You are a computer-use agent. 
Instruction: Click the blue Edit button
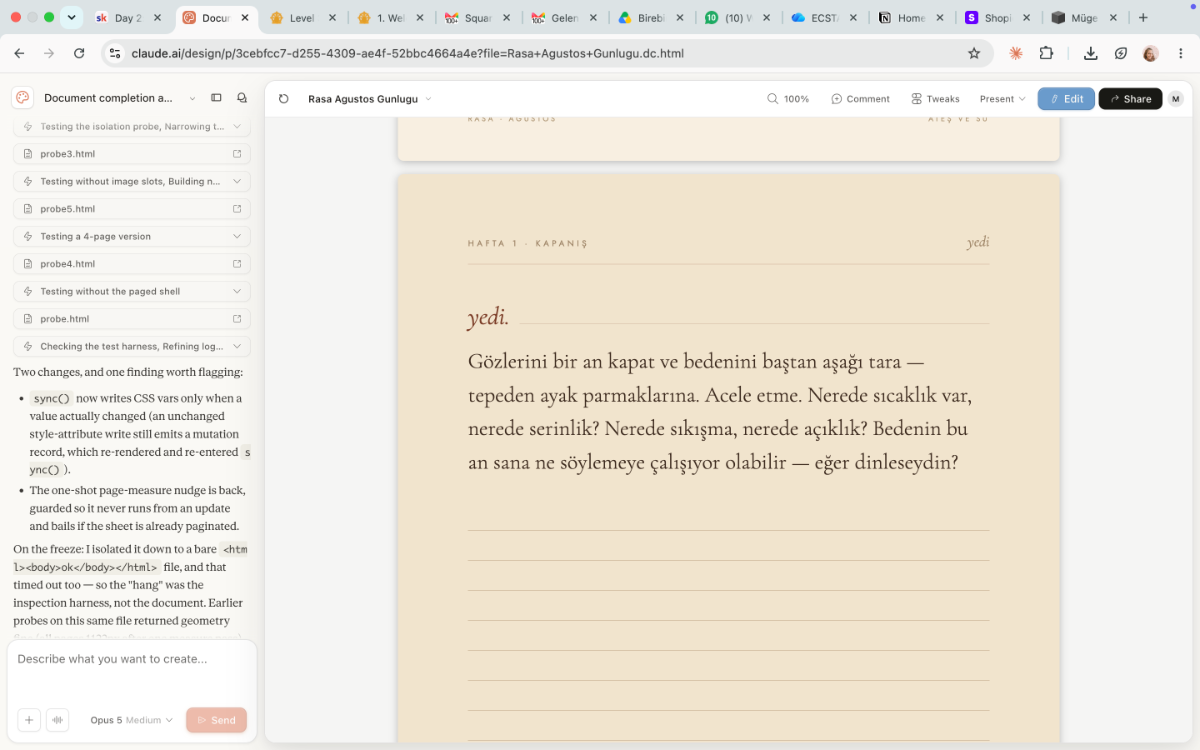pos(1066,99)
